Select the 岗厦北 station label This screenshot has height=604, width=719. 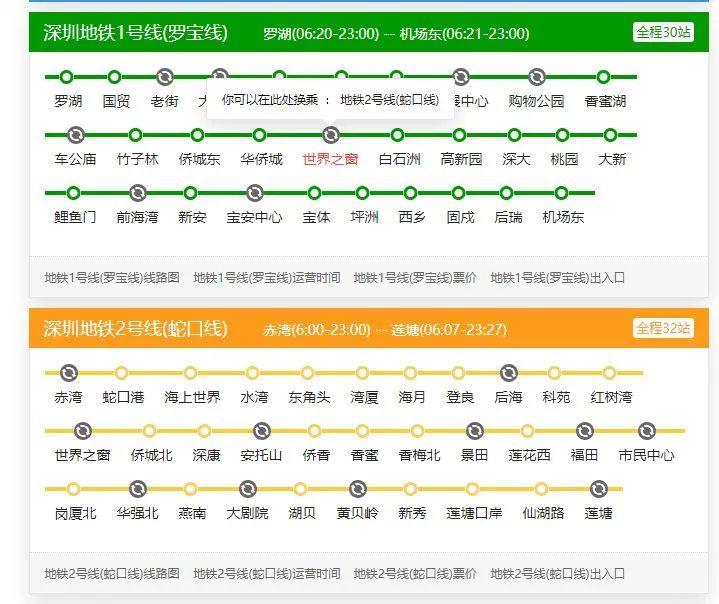tap(75, 513)
